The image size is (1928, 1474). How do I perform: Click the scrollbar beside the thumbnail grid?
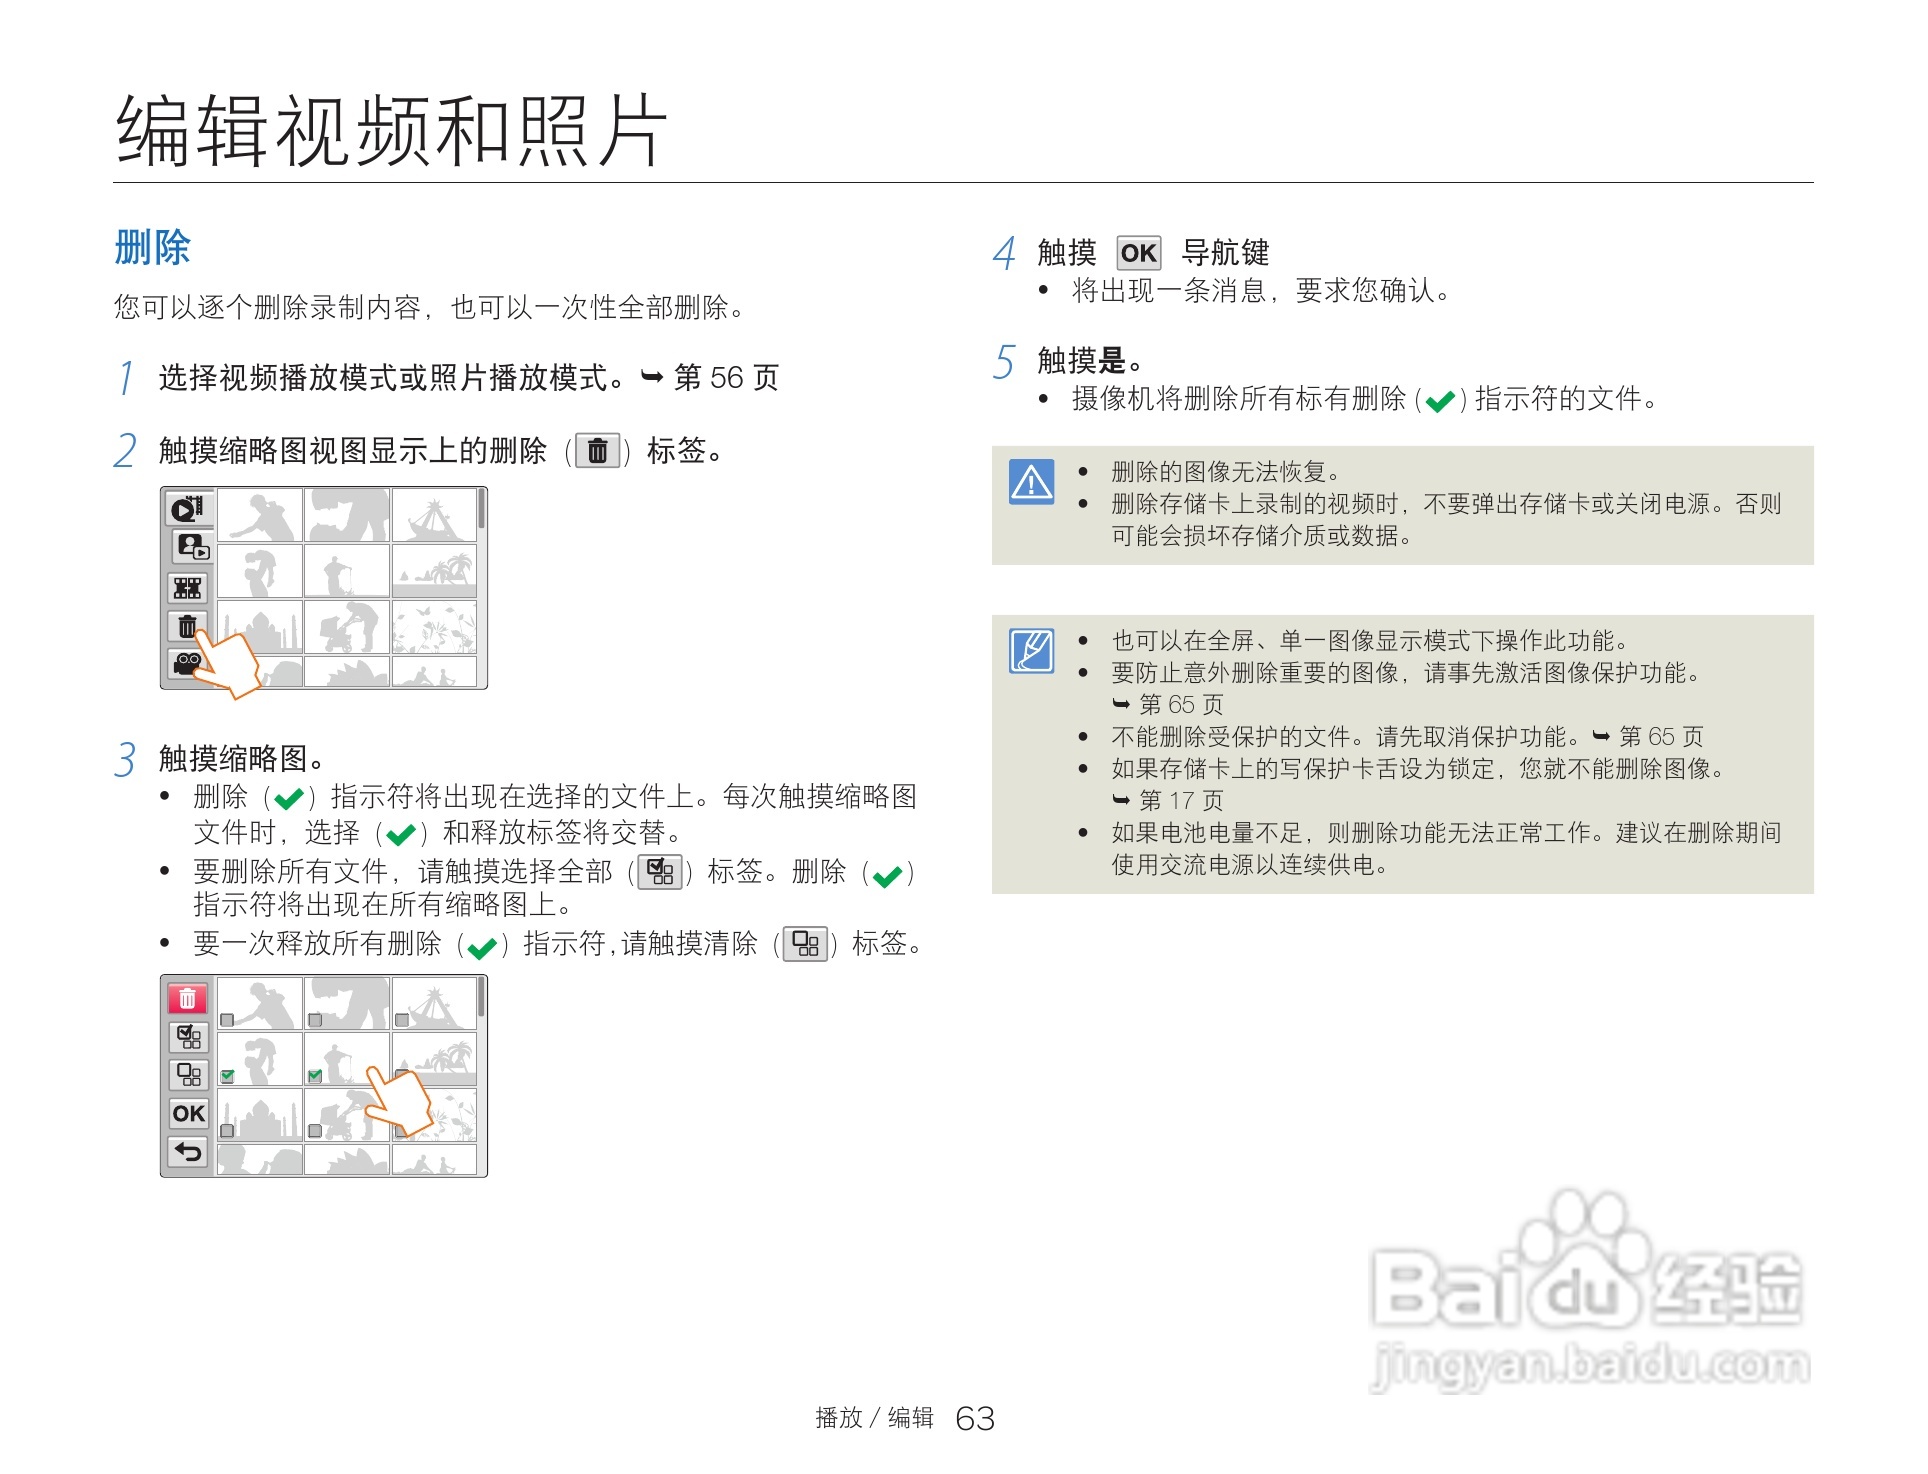click(481, 508)
